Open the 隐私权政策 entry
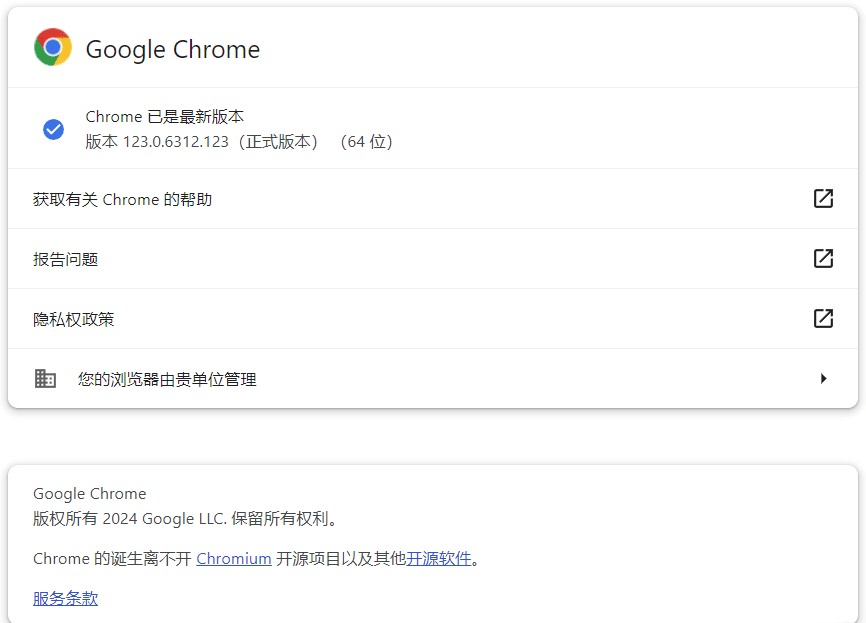 coord(433,319)
